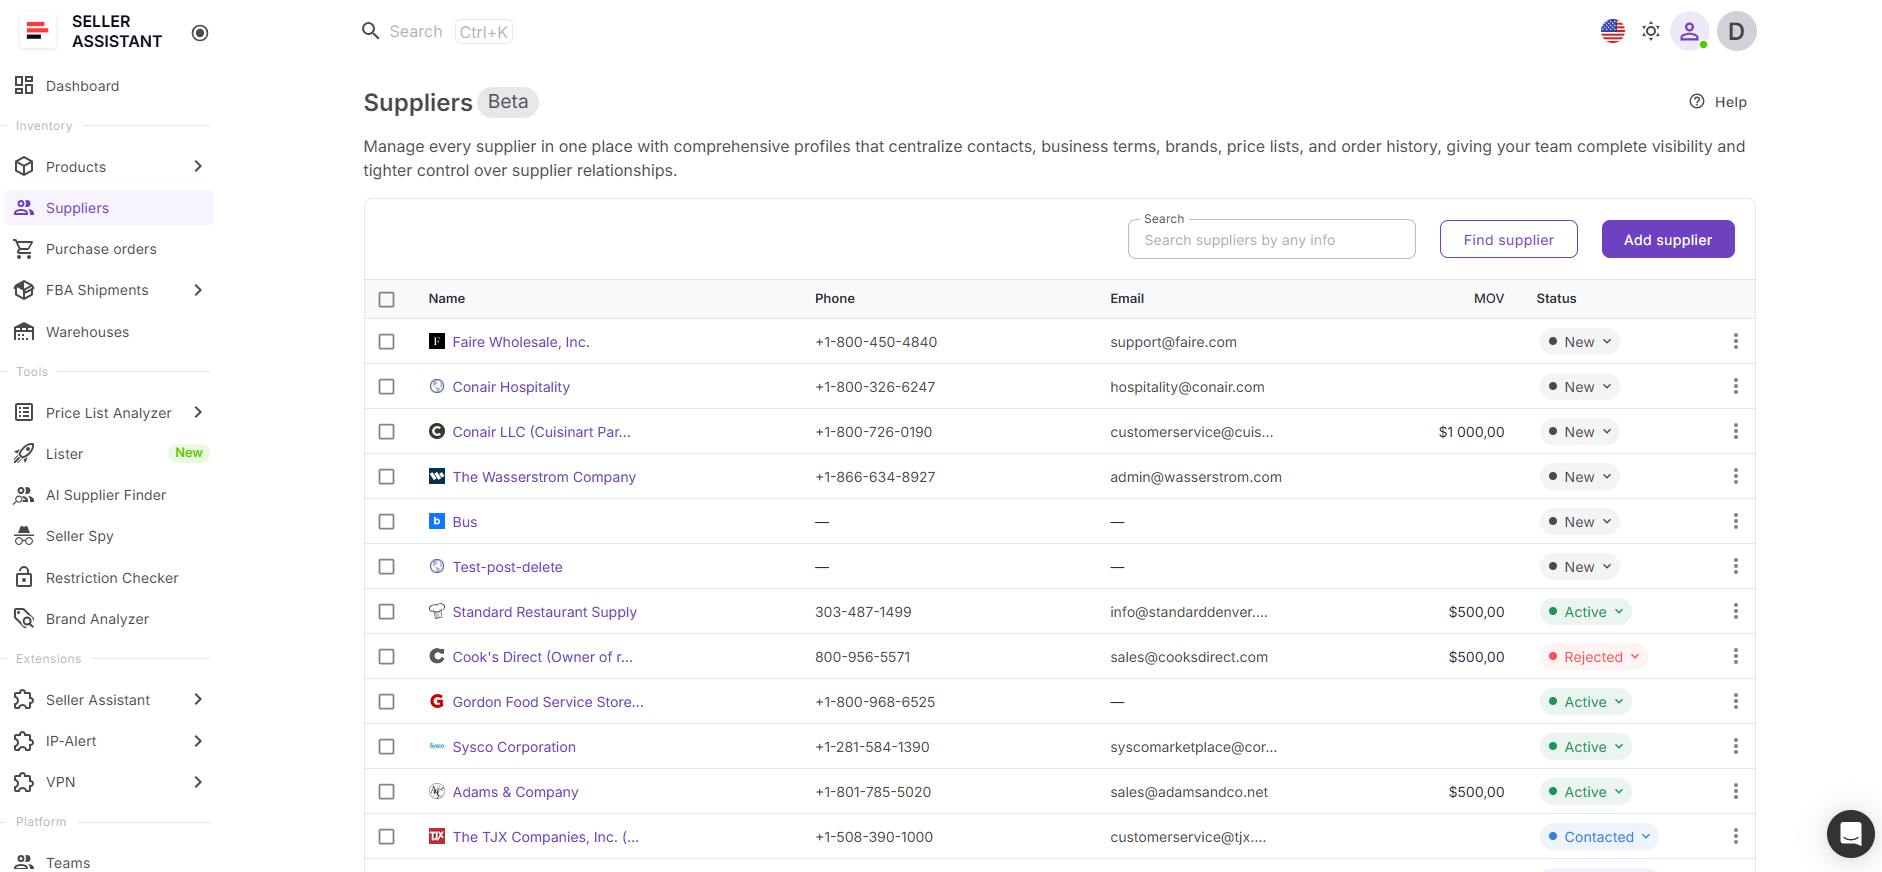Expand the Products sidebar submenu
1882x872 pixels.
coord(198,167)
